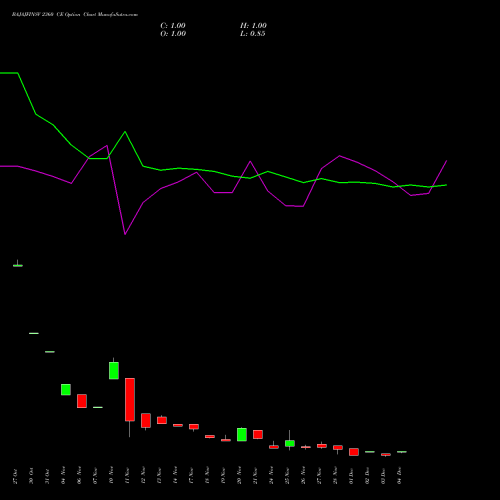Click the 03 Dec date label
Image resolution: width=500 pixels, height=500 pixels.
(383, 476)
